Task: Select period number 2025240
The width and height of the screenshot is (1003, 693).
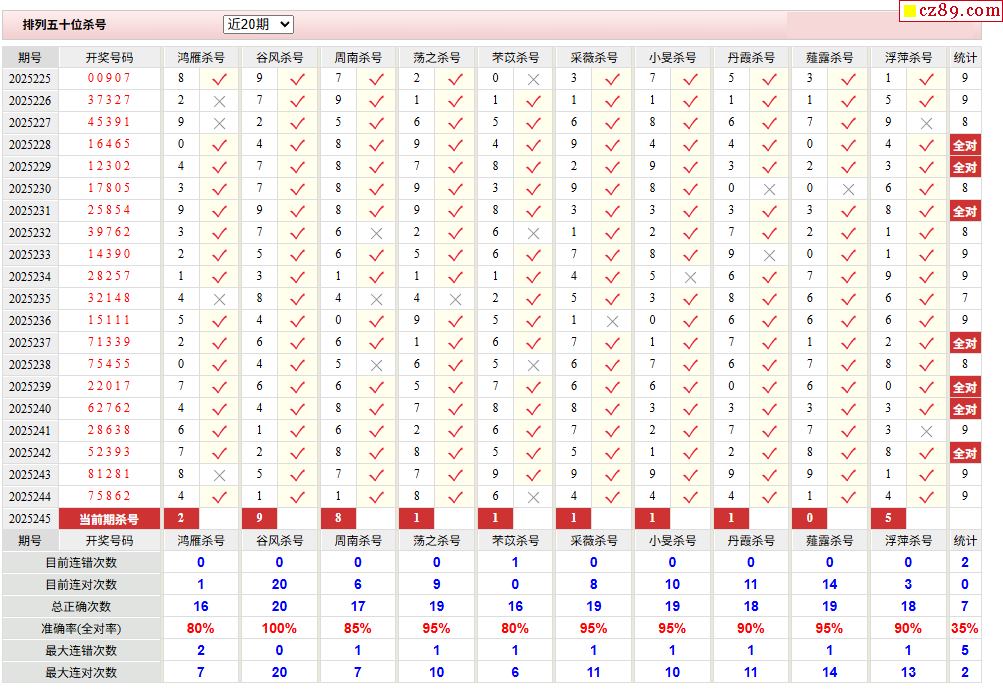Action: click(x=29, y=410)
